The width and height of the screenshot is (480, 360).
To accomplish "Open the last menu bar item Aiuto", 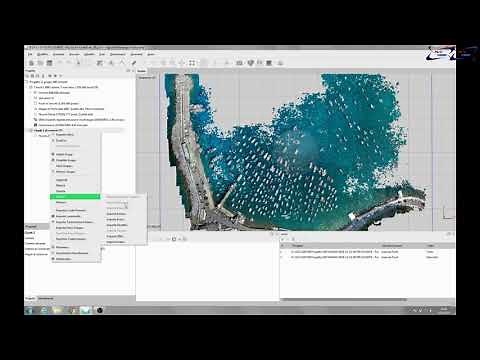I will click(151, 54).
